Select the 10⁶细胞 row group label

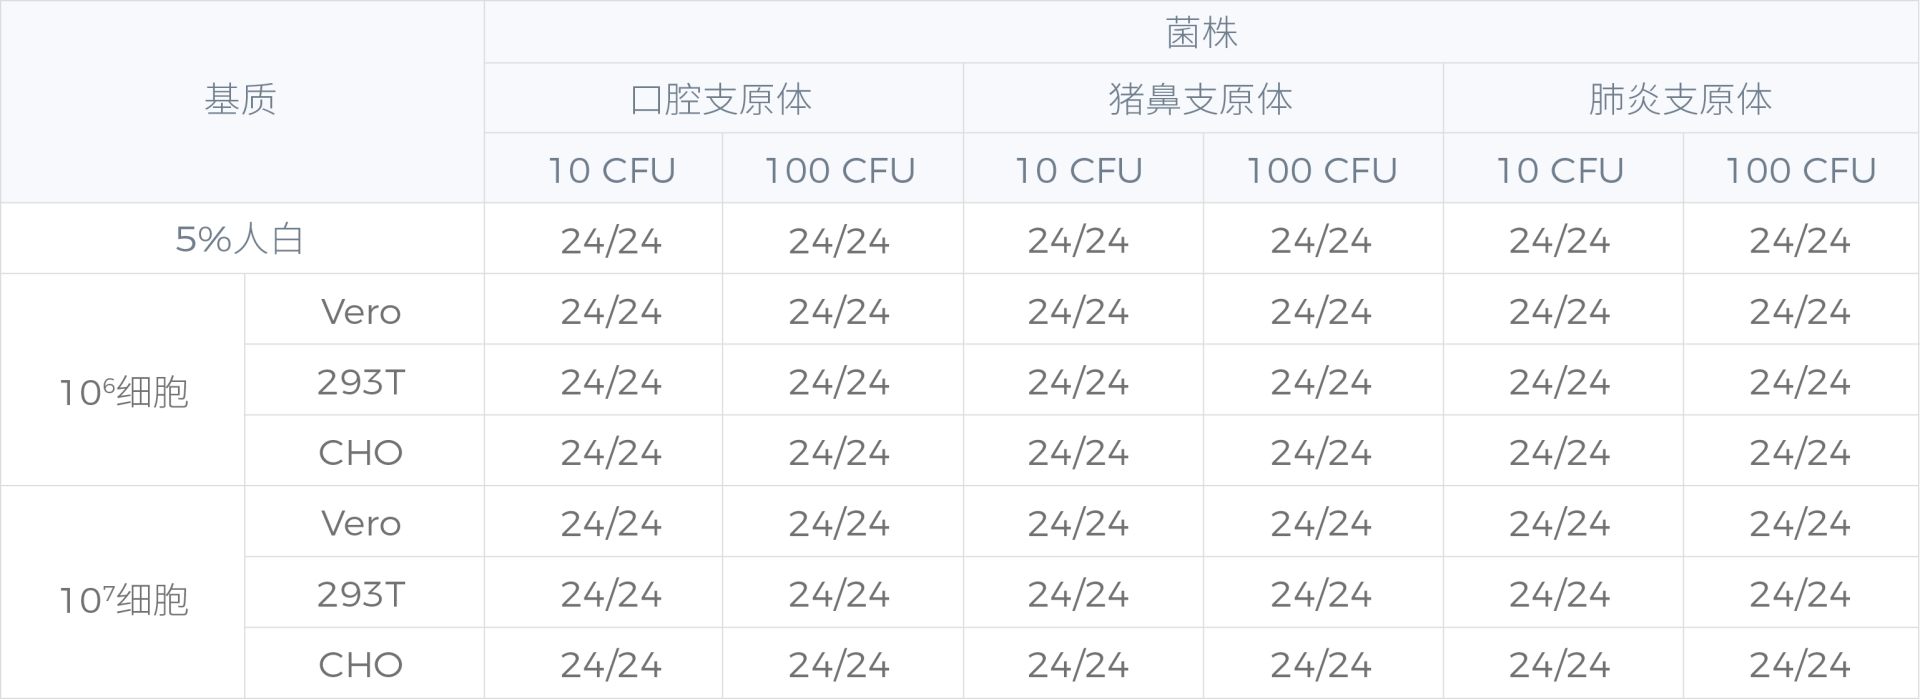pyautogui.click(x=123, y=392)
